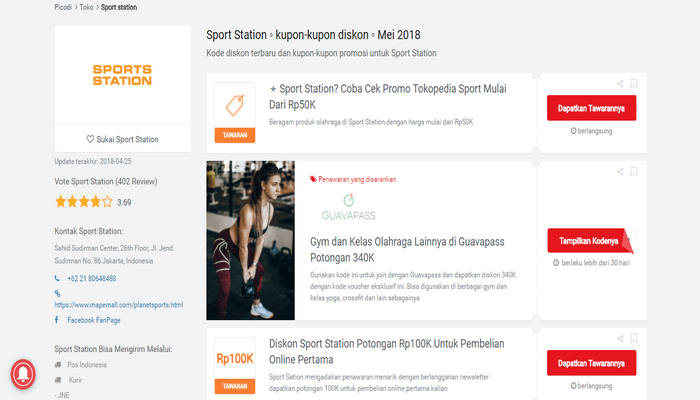Click the Pos Indonesia shipping entry
Screen dimensions: 700x400
coord(87,365)
